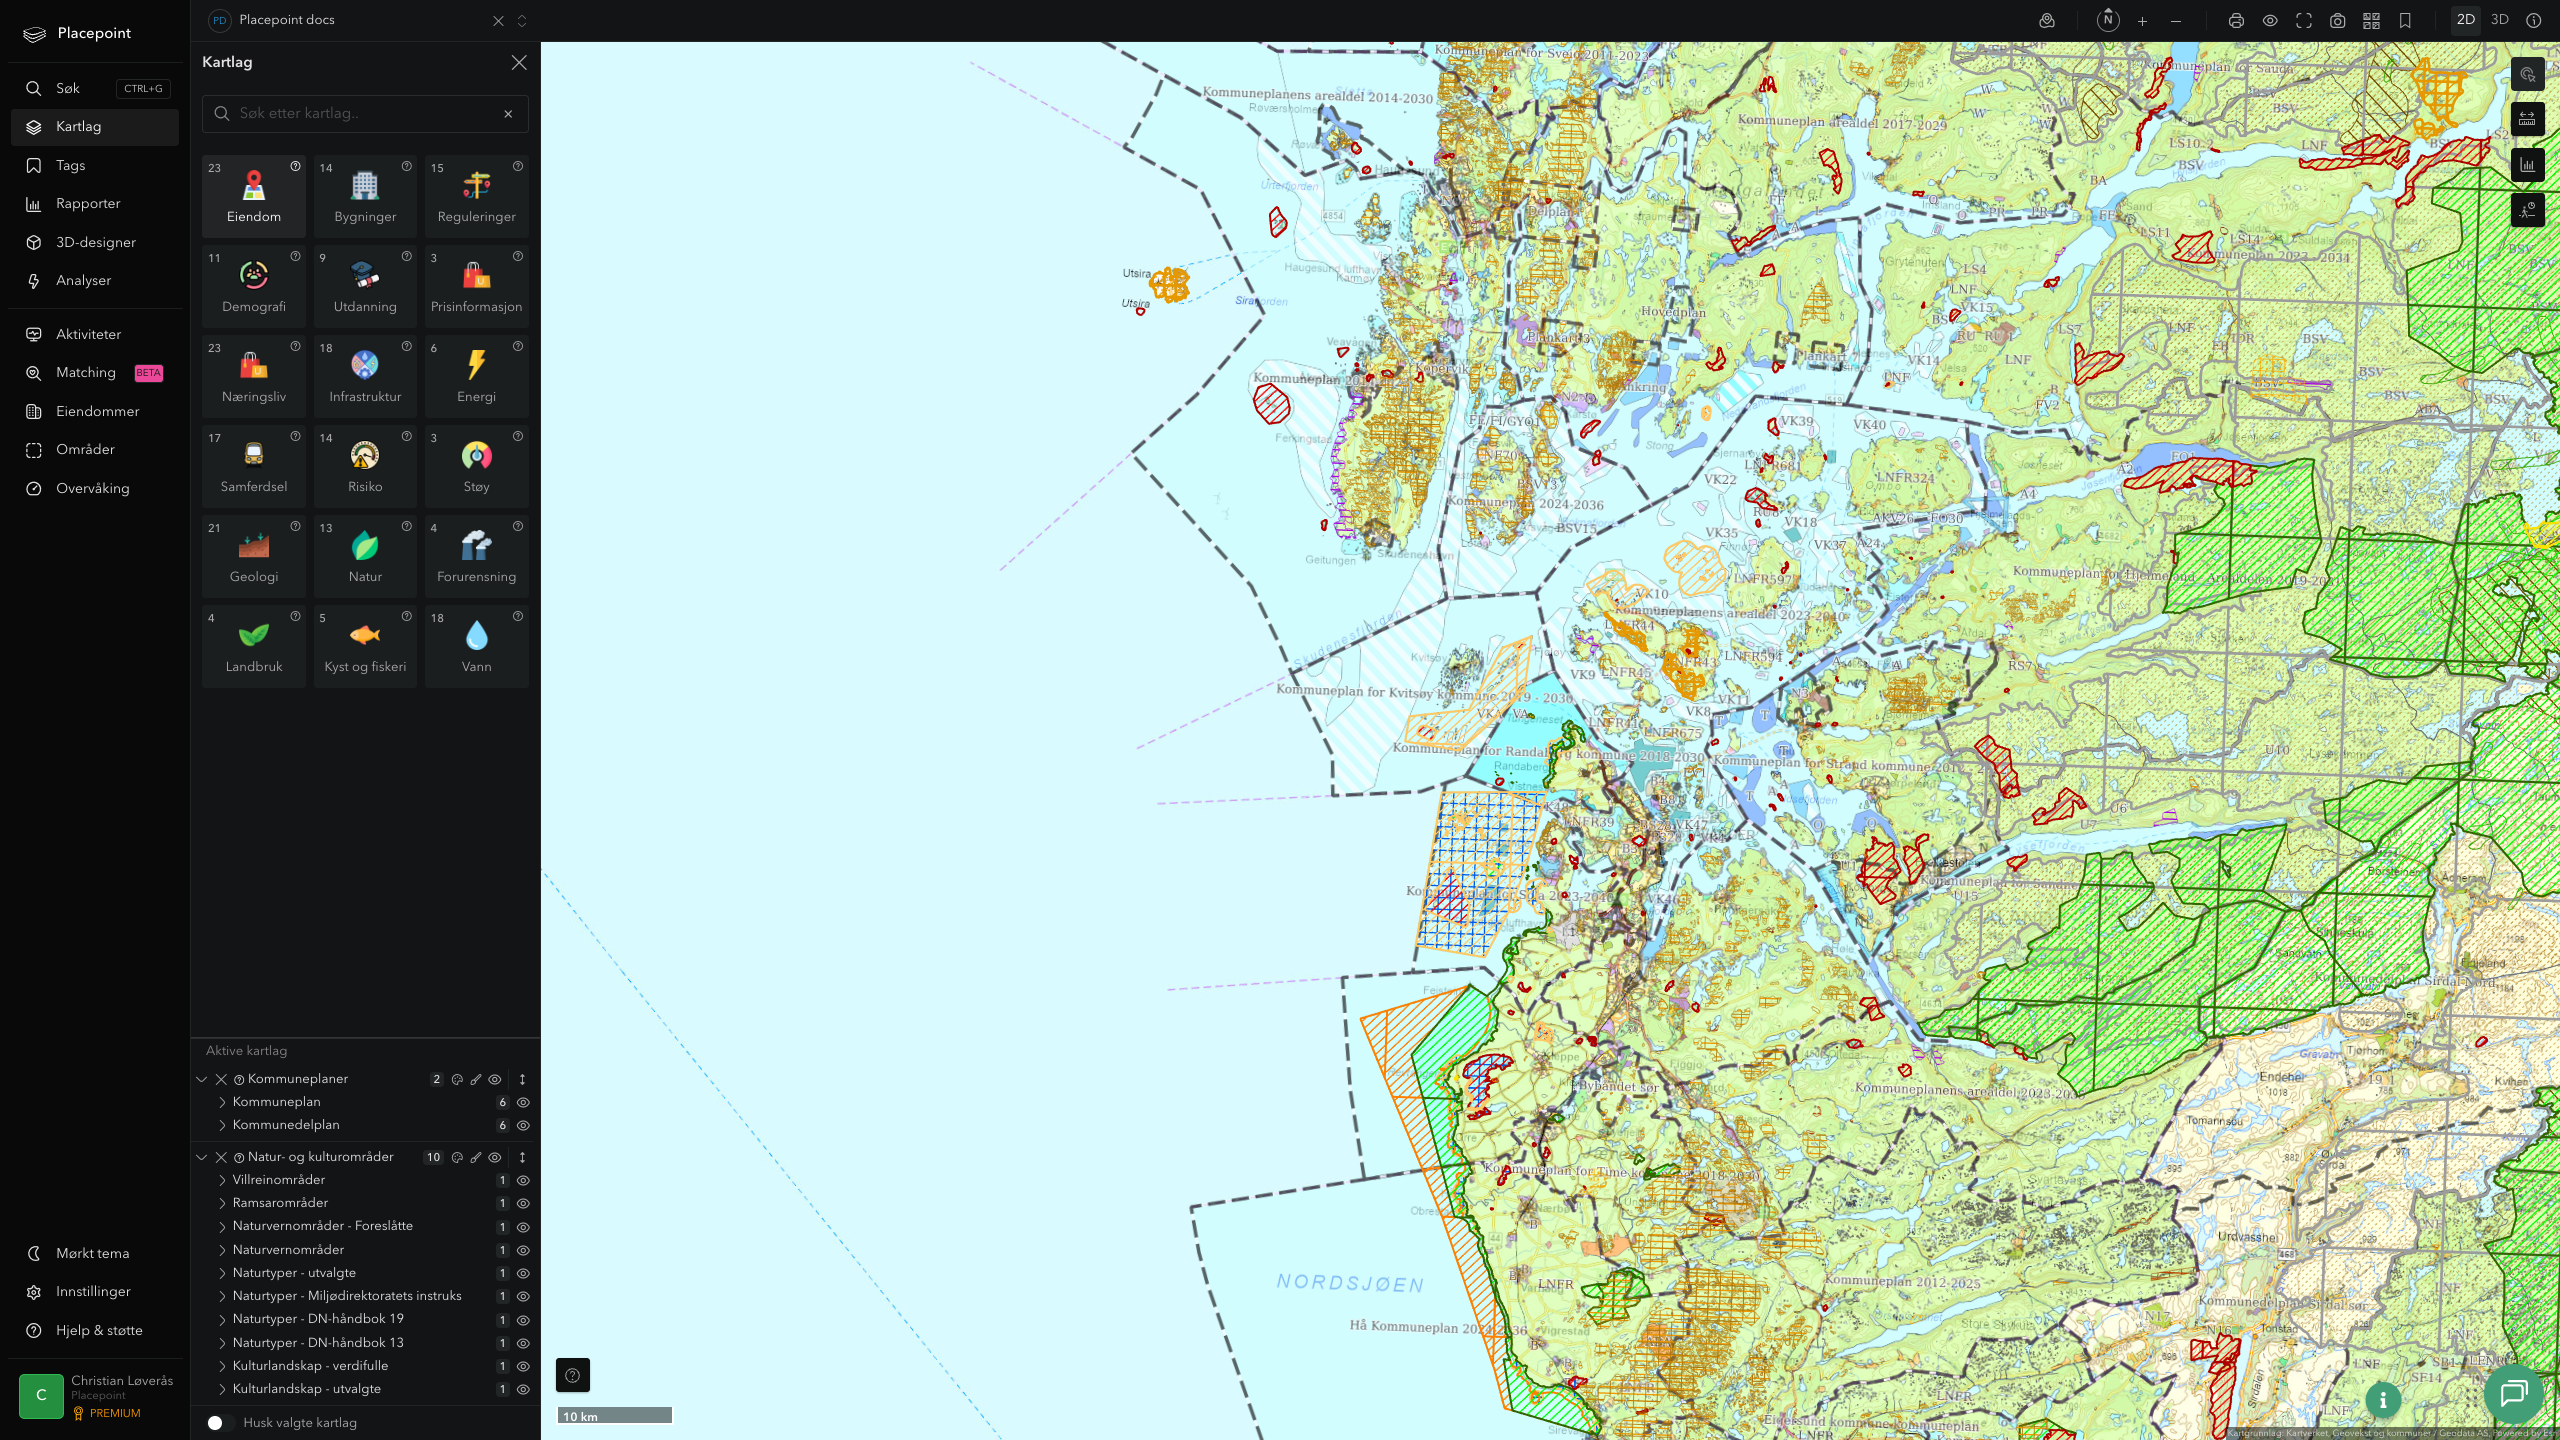The height and width of the screenshot is (1440, 2560).
Task: Open the Placepoint docs workspace switcher
Action: click(x=521, y=20)
